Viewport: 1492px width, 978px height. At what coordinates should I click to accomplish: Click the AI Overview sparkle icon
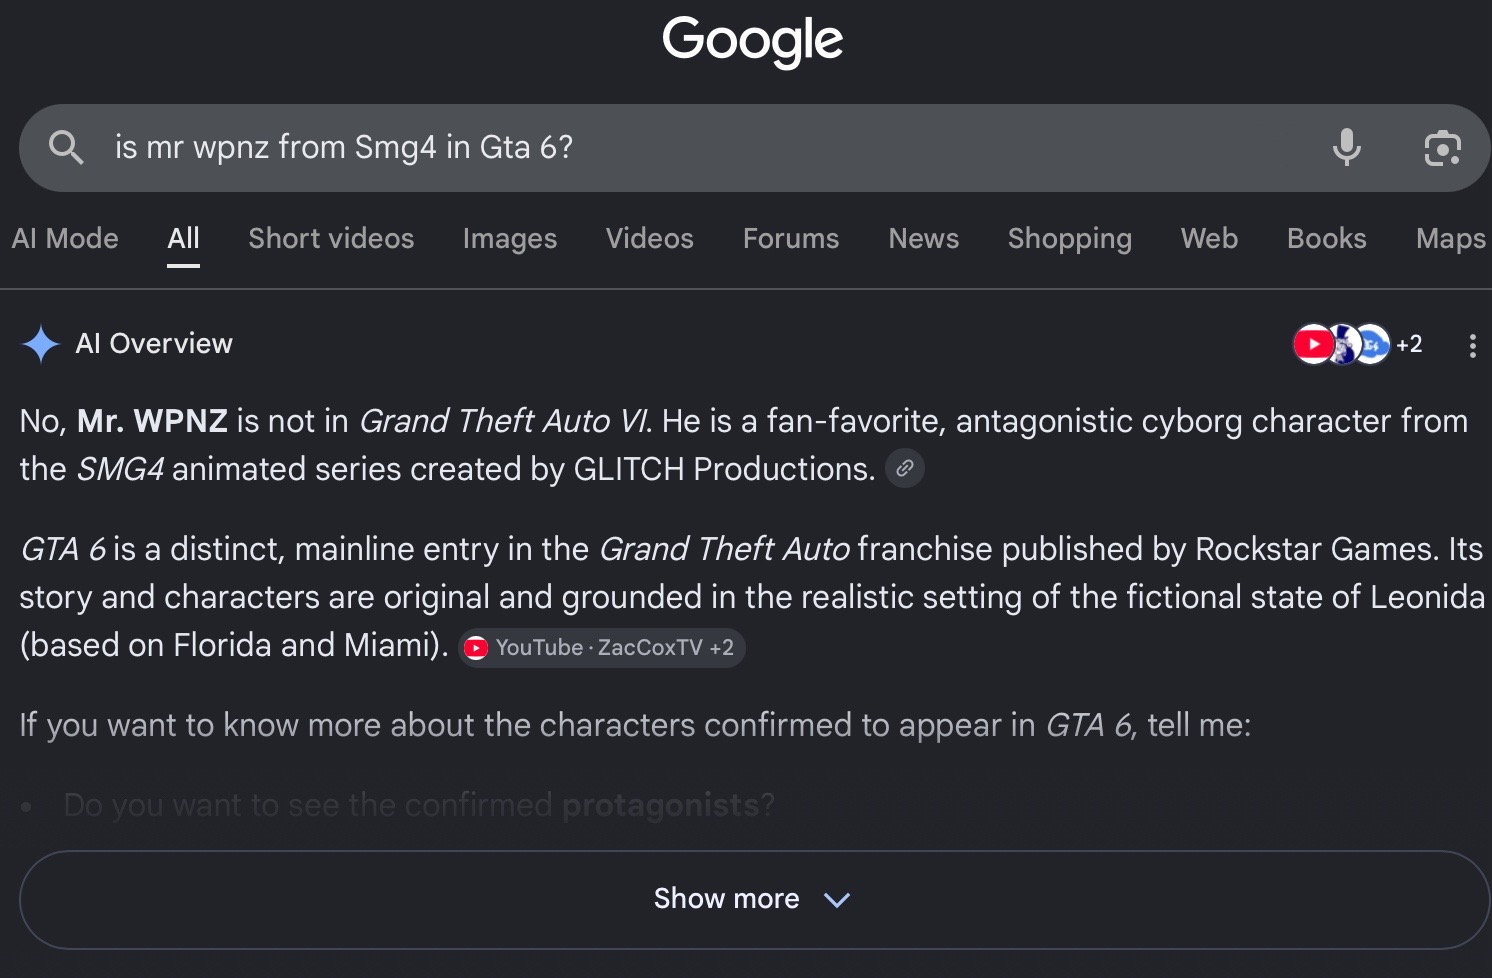(x=41, y=344)
